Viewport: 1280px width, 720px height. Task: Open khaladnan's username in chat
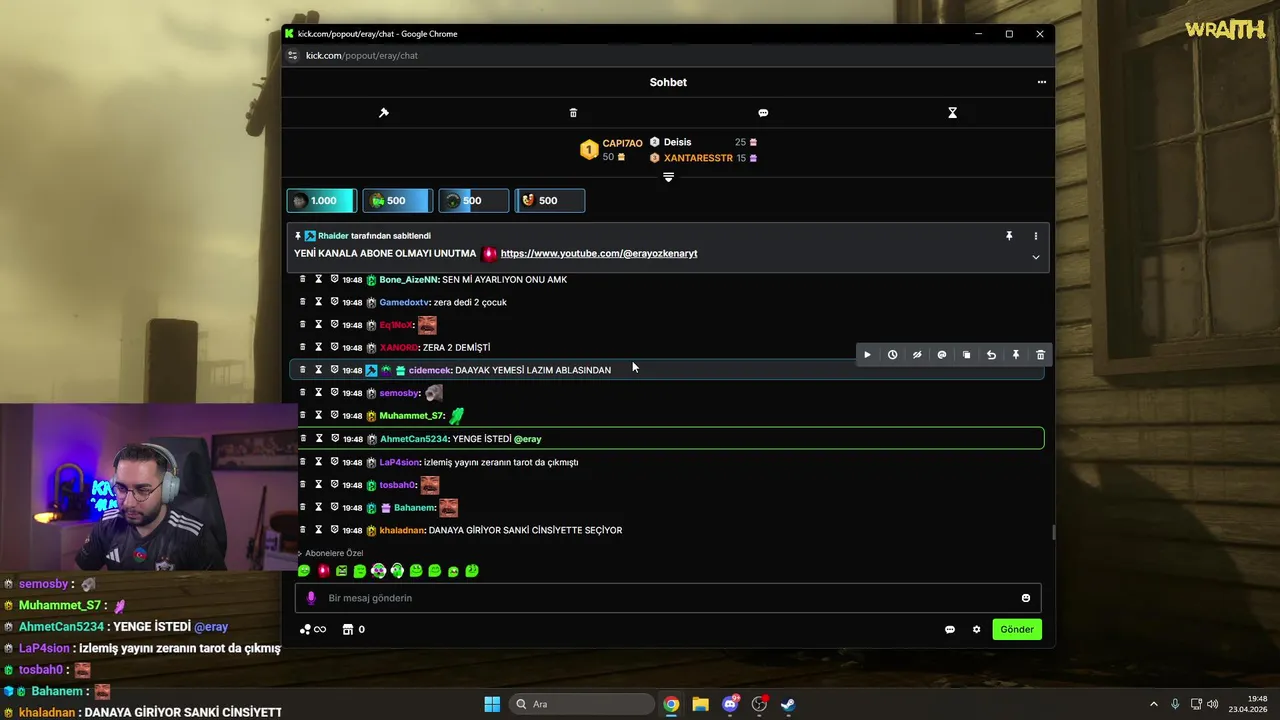point(402,530)
